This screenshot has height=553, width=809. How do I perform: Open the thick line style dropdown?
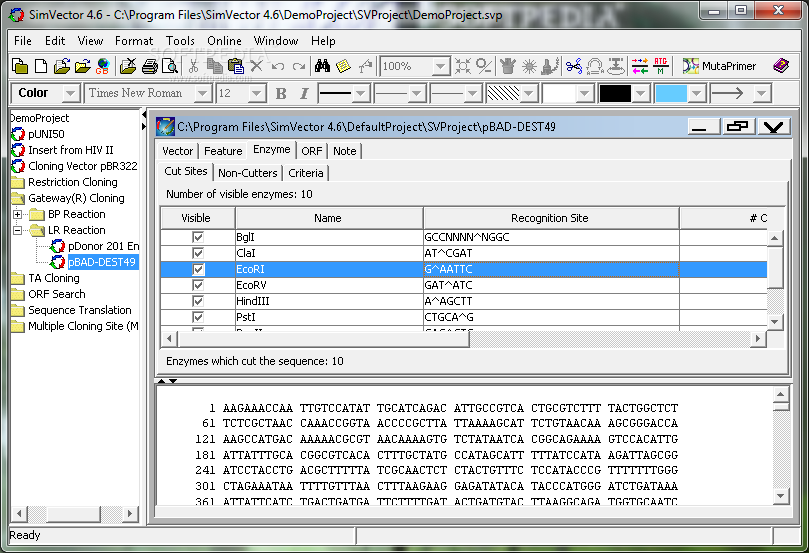361,93
